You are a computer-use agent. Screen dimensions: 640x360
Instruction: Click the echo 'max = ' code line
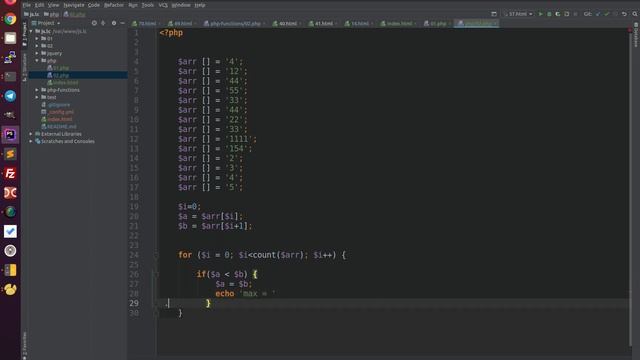[245, 293]
